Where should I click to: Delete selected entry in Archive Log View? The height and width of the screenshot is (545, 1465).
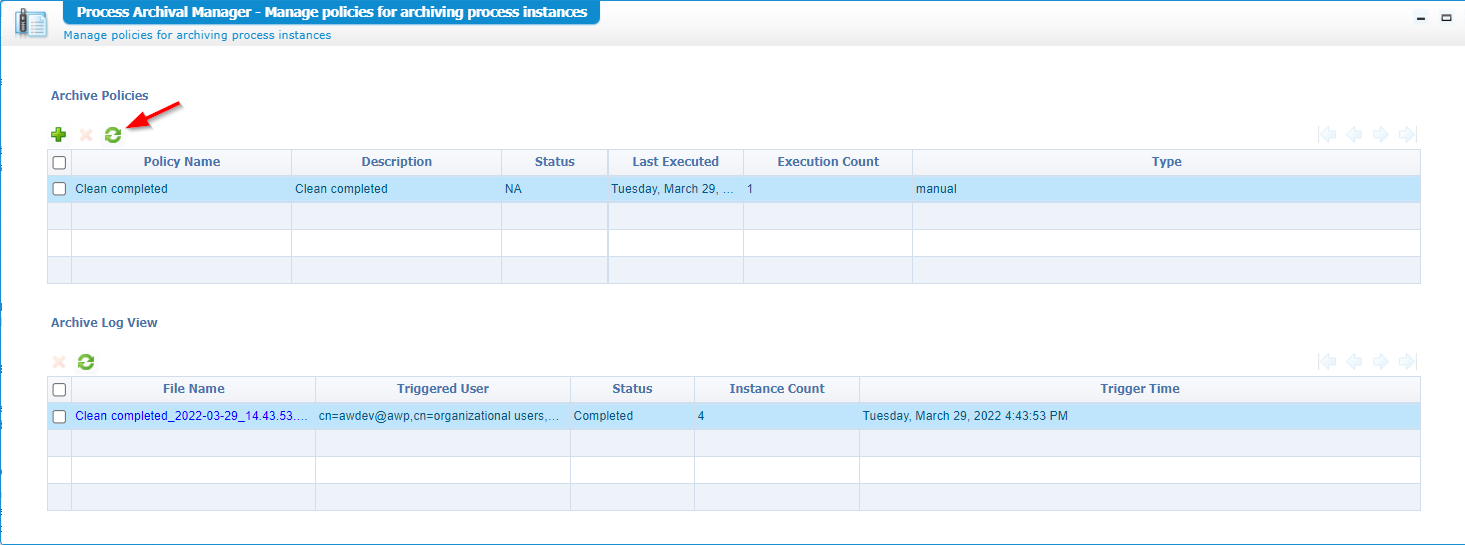pyautogui.click(x=59, y=362)
